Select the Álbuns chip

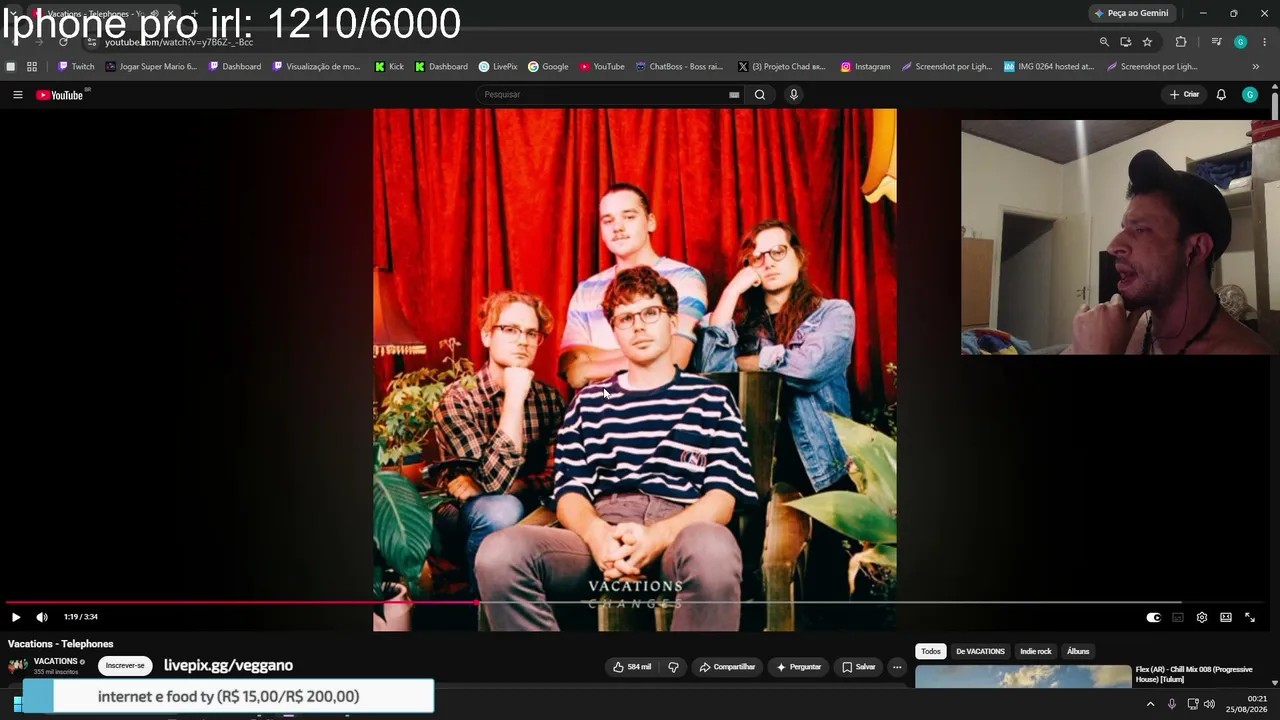coord(1078,651)
